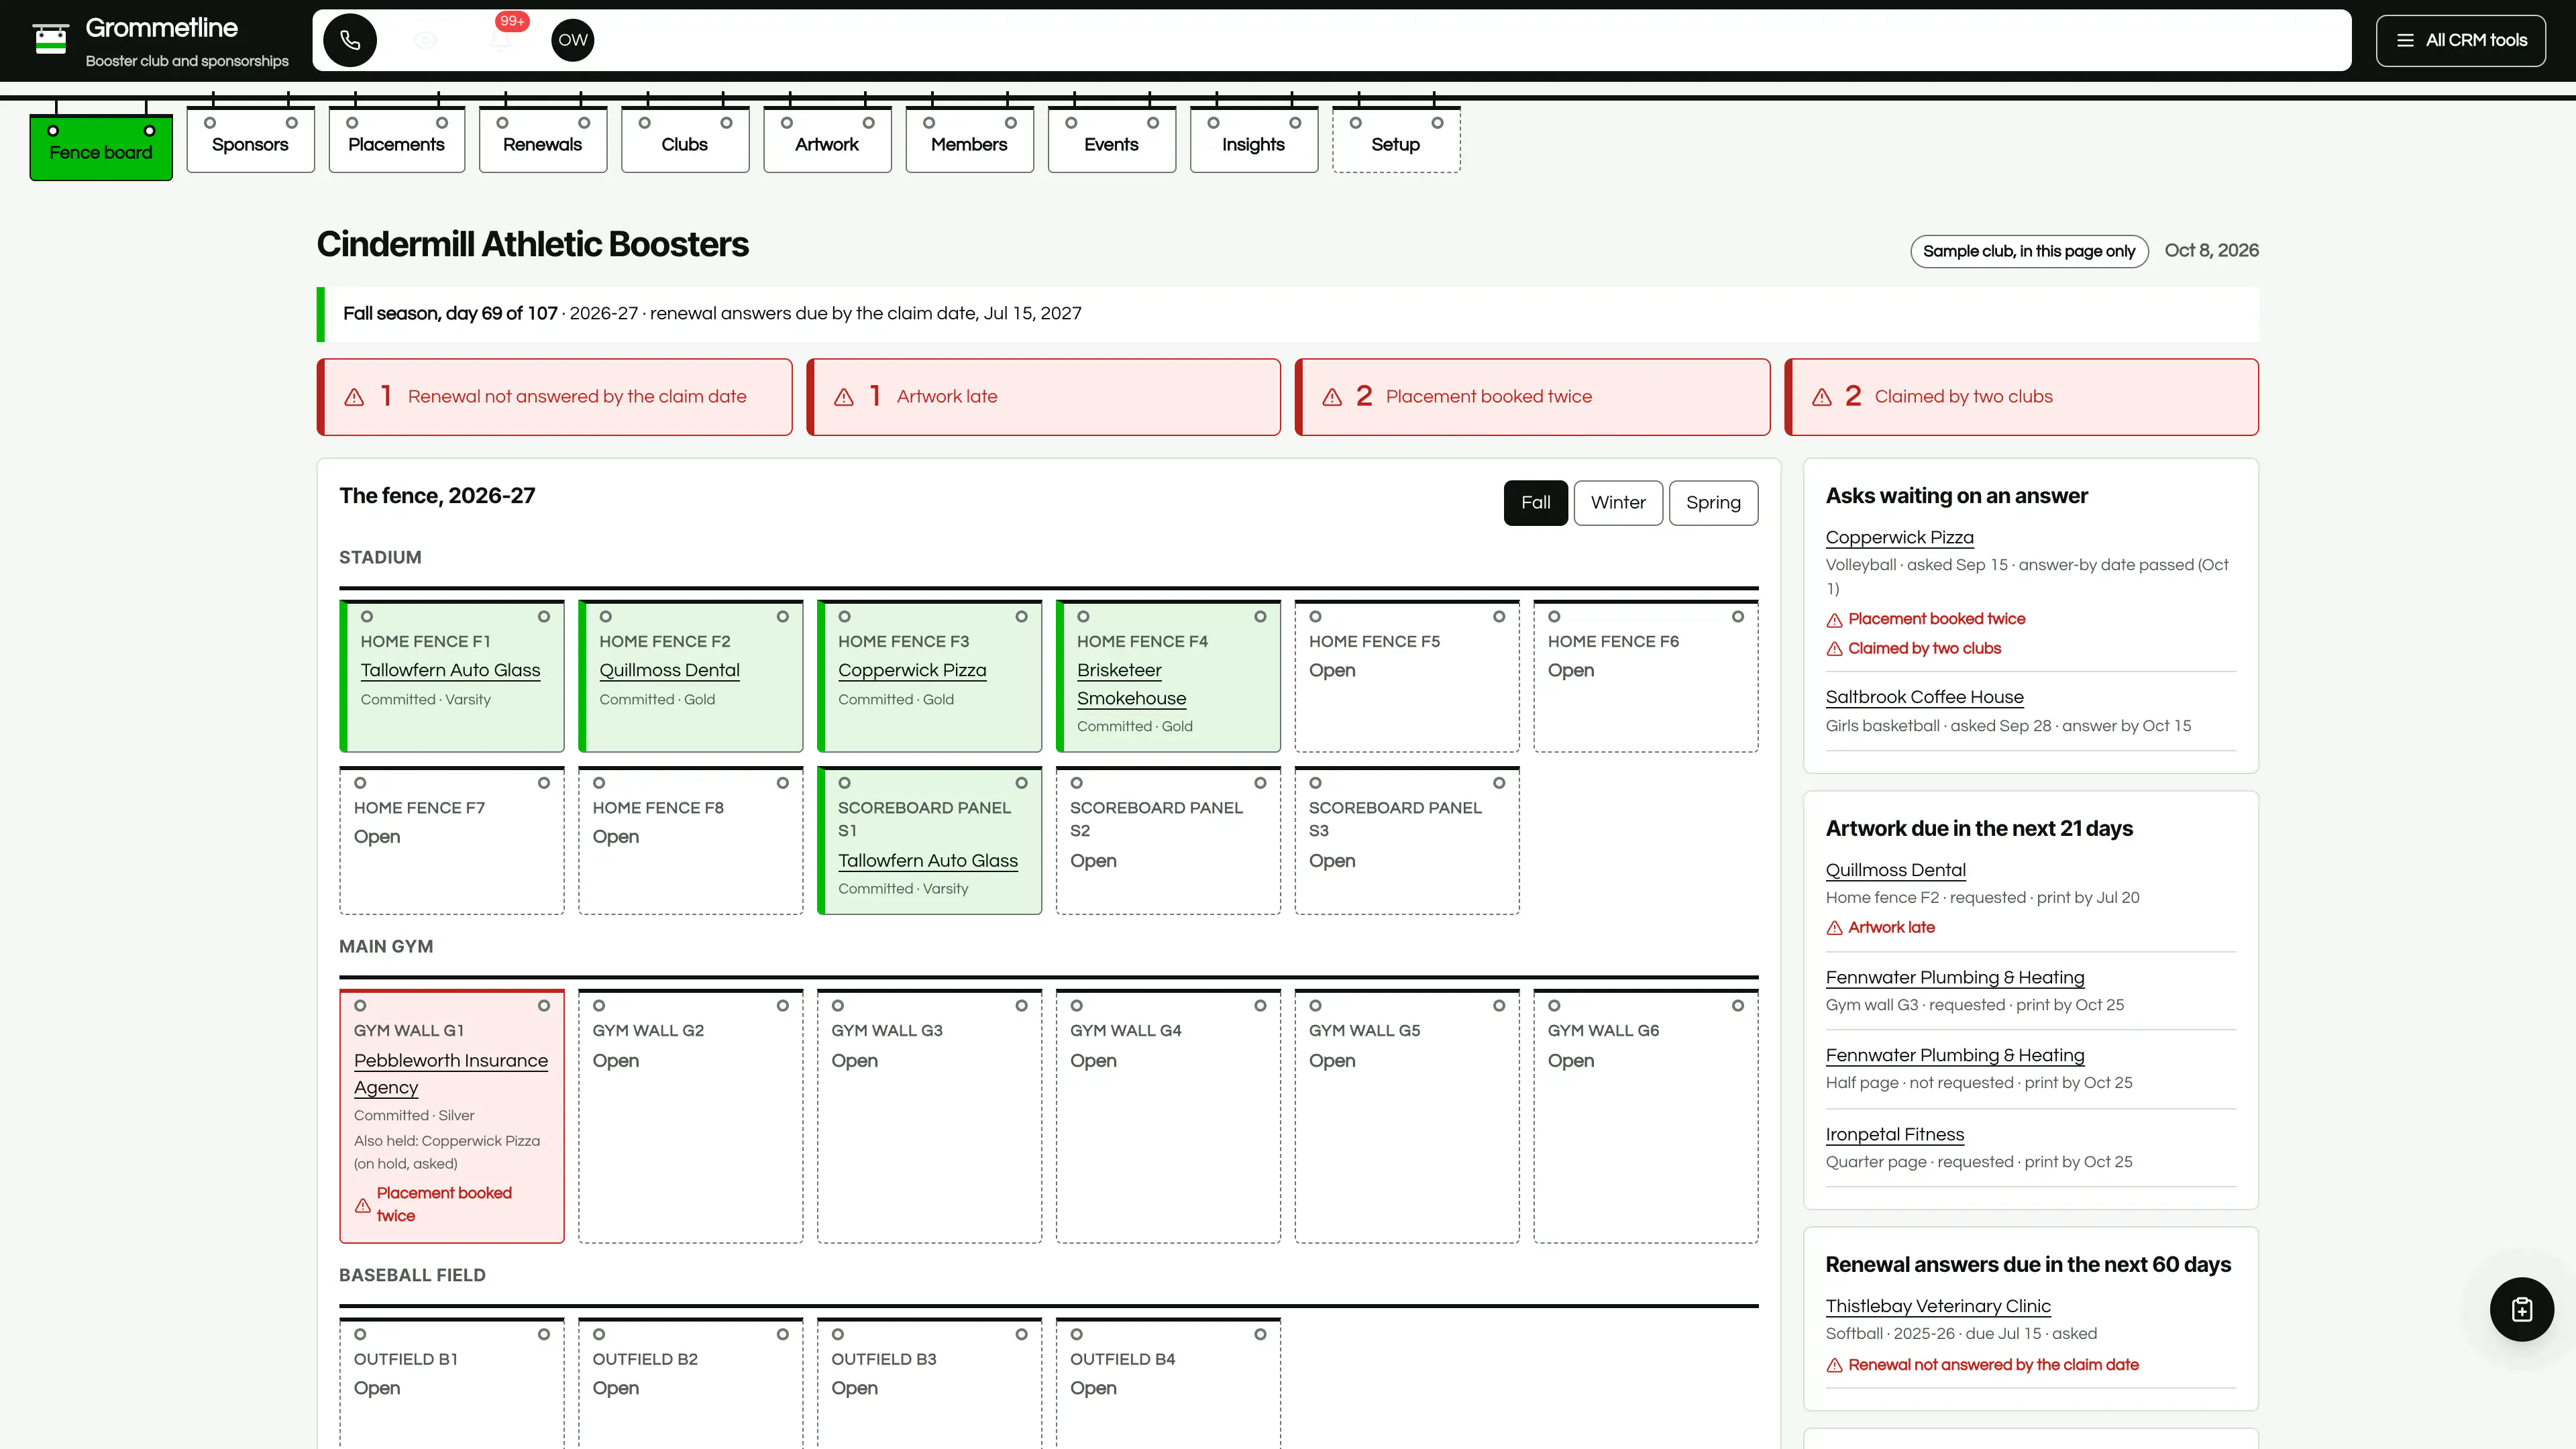This screenshot has height=1449, width=2576.
Task: Click the floating clipboard button
Action: click(2521, 1309)
